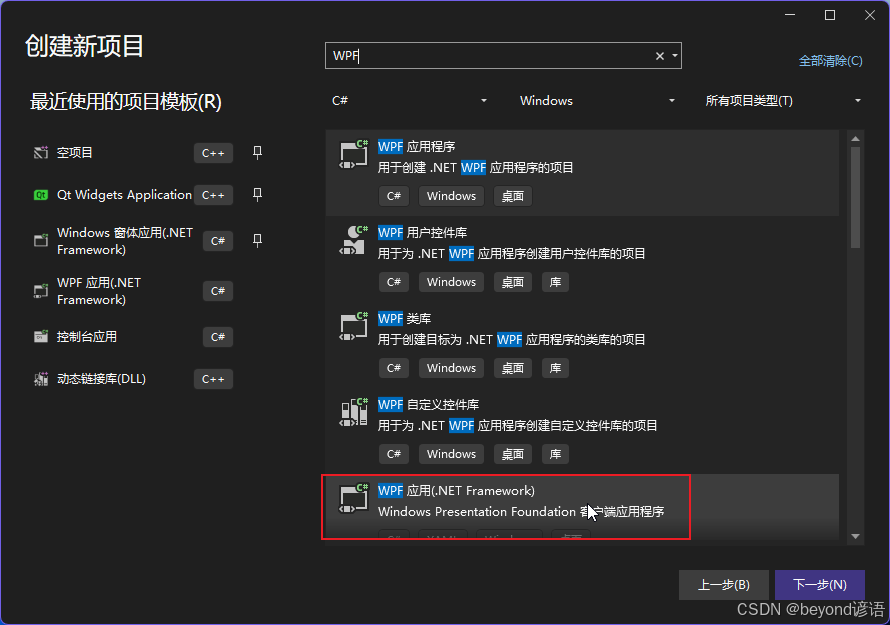Click the WPF 应用(.NET Framework) list icon

[x=354, y=498]
